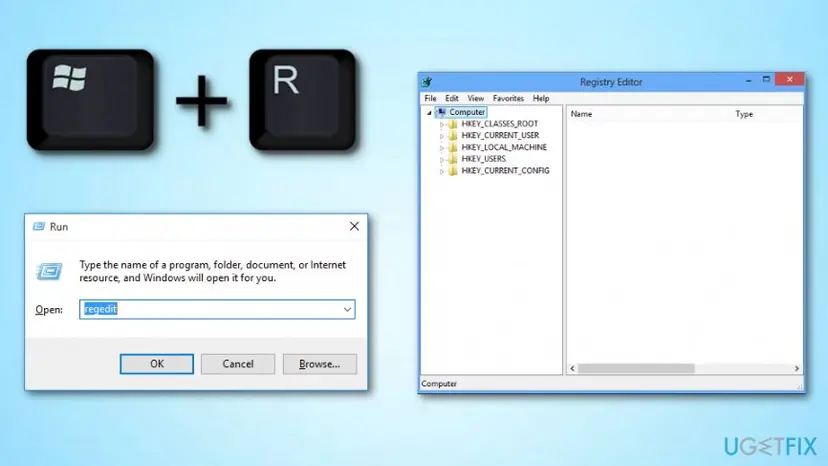This screenshot has width=828, height=466.
Task: Select the HKEY_LOCAL_MACHINE text label
Action: coord(504,147)
